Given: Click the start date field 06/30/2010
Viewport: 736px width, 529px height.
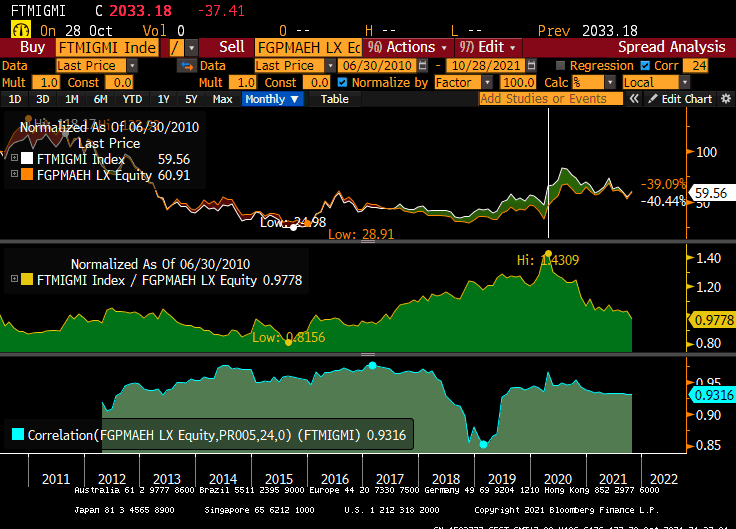Looking at the screenshot, I should [377, 65].
